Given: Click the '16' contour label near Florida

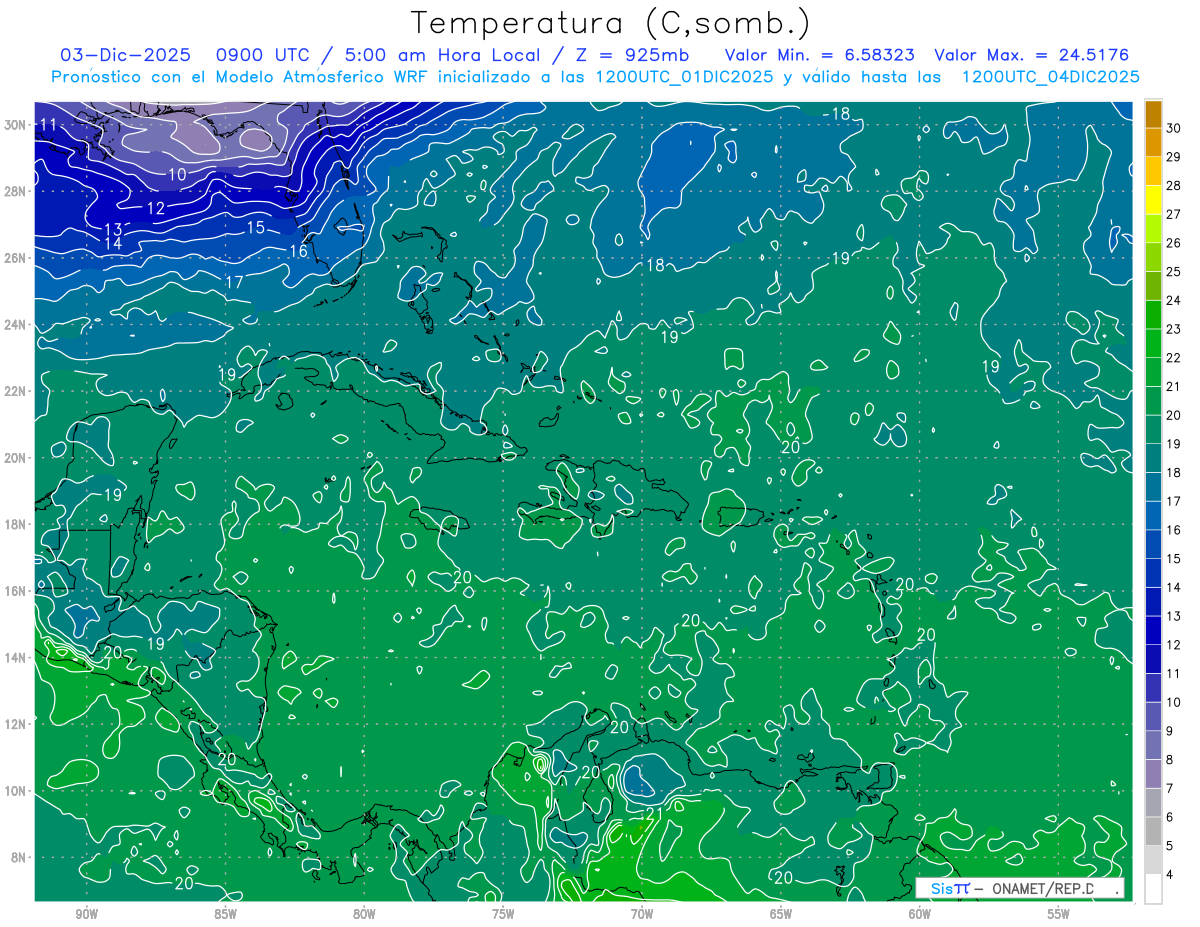Looking at the screenshot, I should [298, 252].
